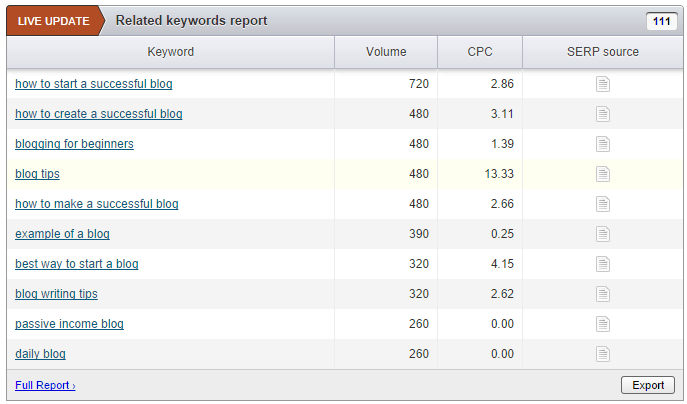Open SERP source icon for 'example of a blog'
687x404 pixels.
point(602,234)
